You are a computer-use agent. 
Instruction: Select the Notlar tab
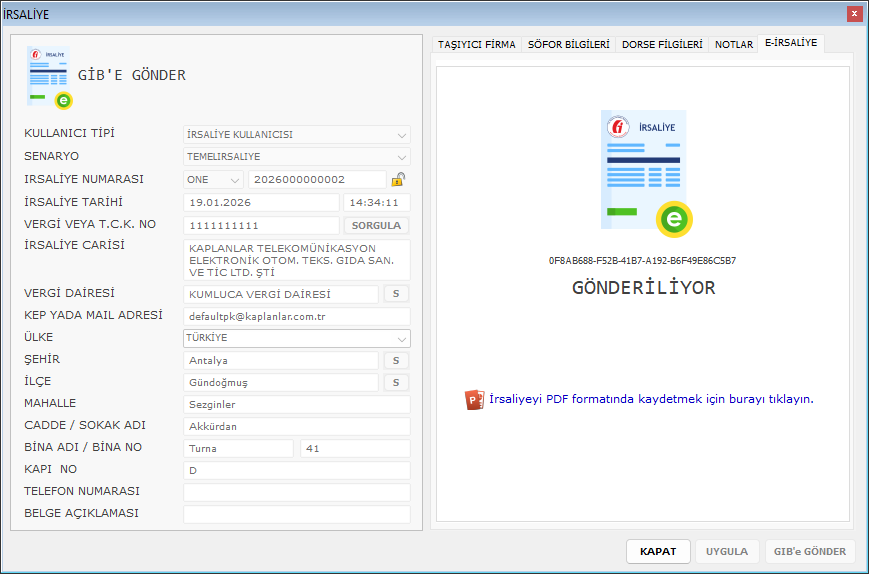734,45
